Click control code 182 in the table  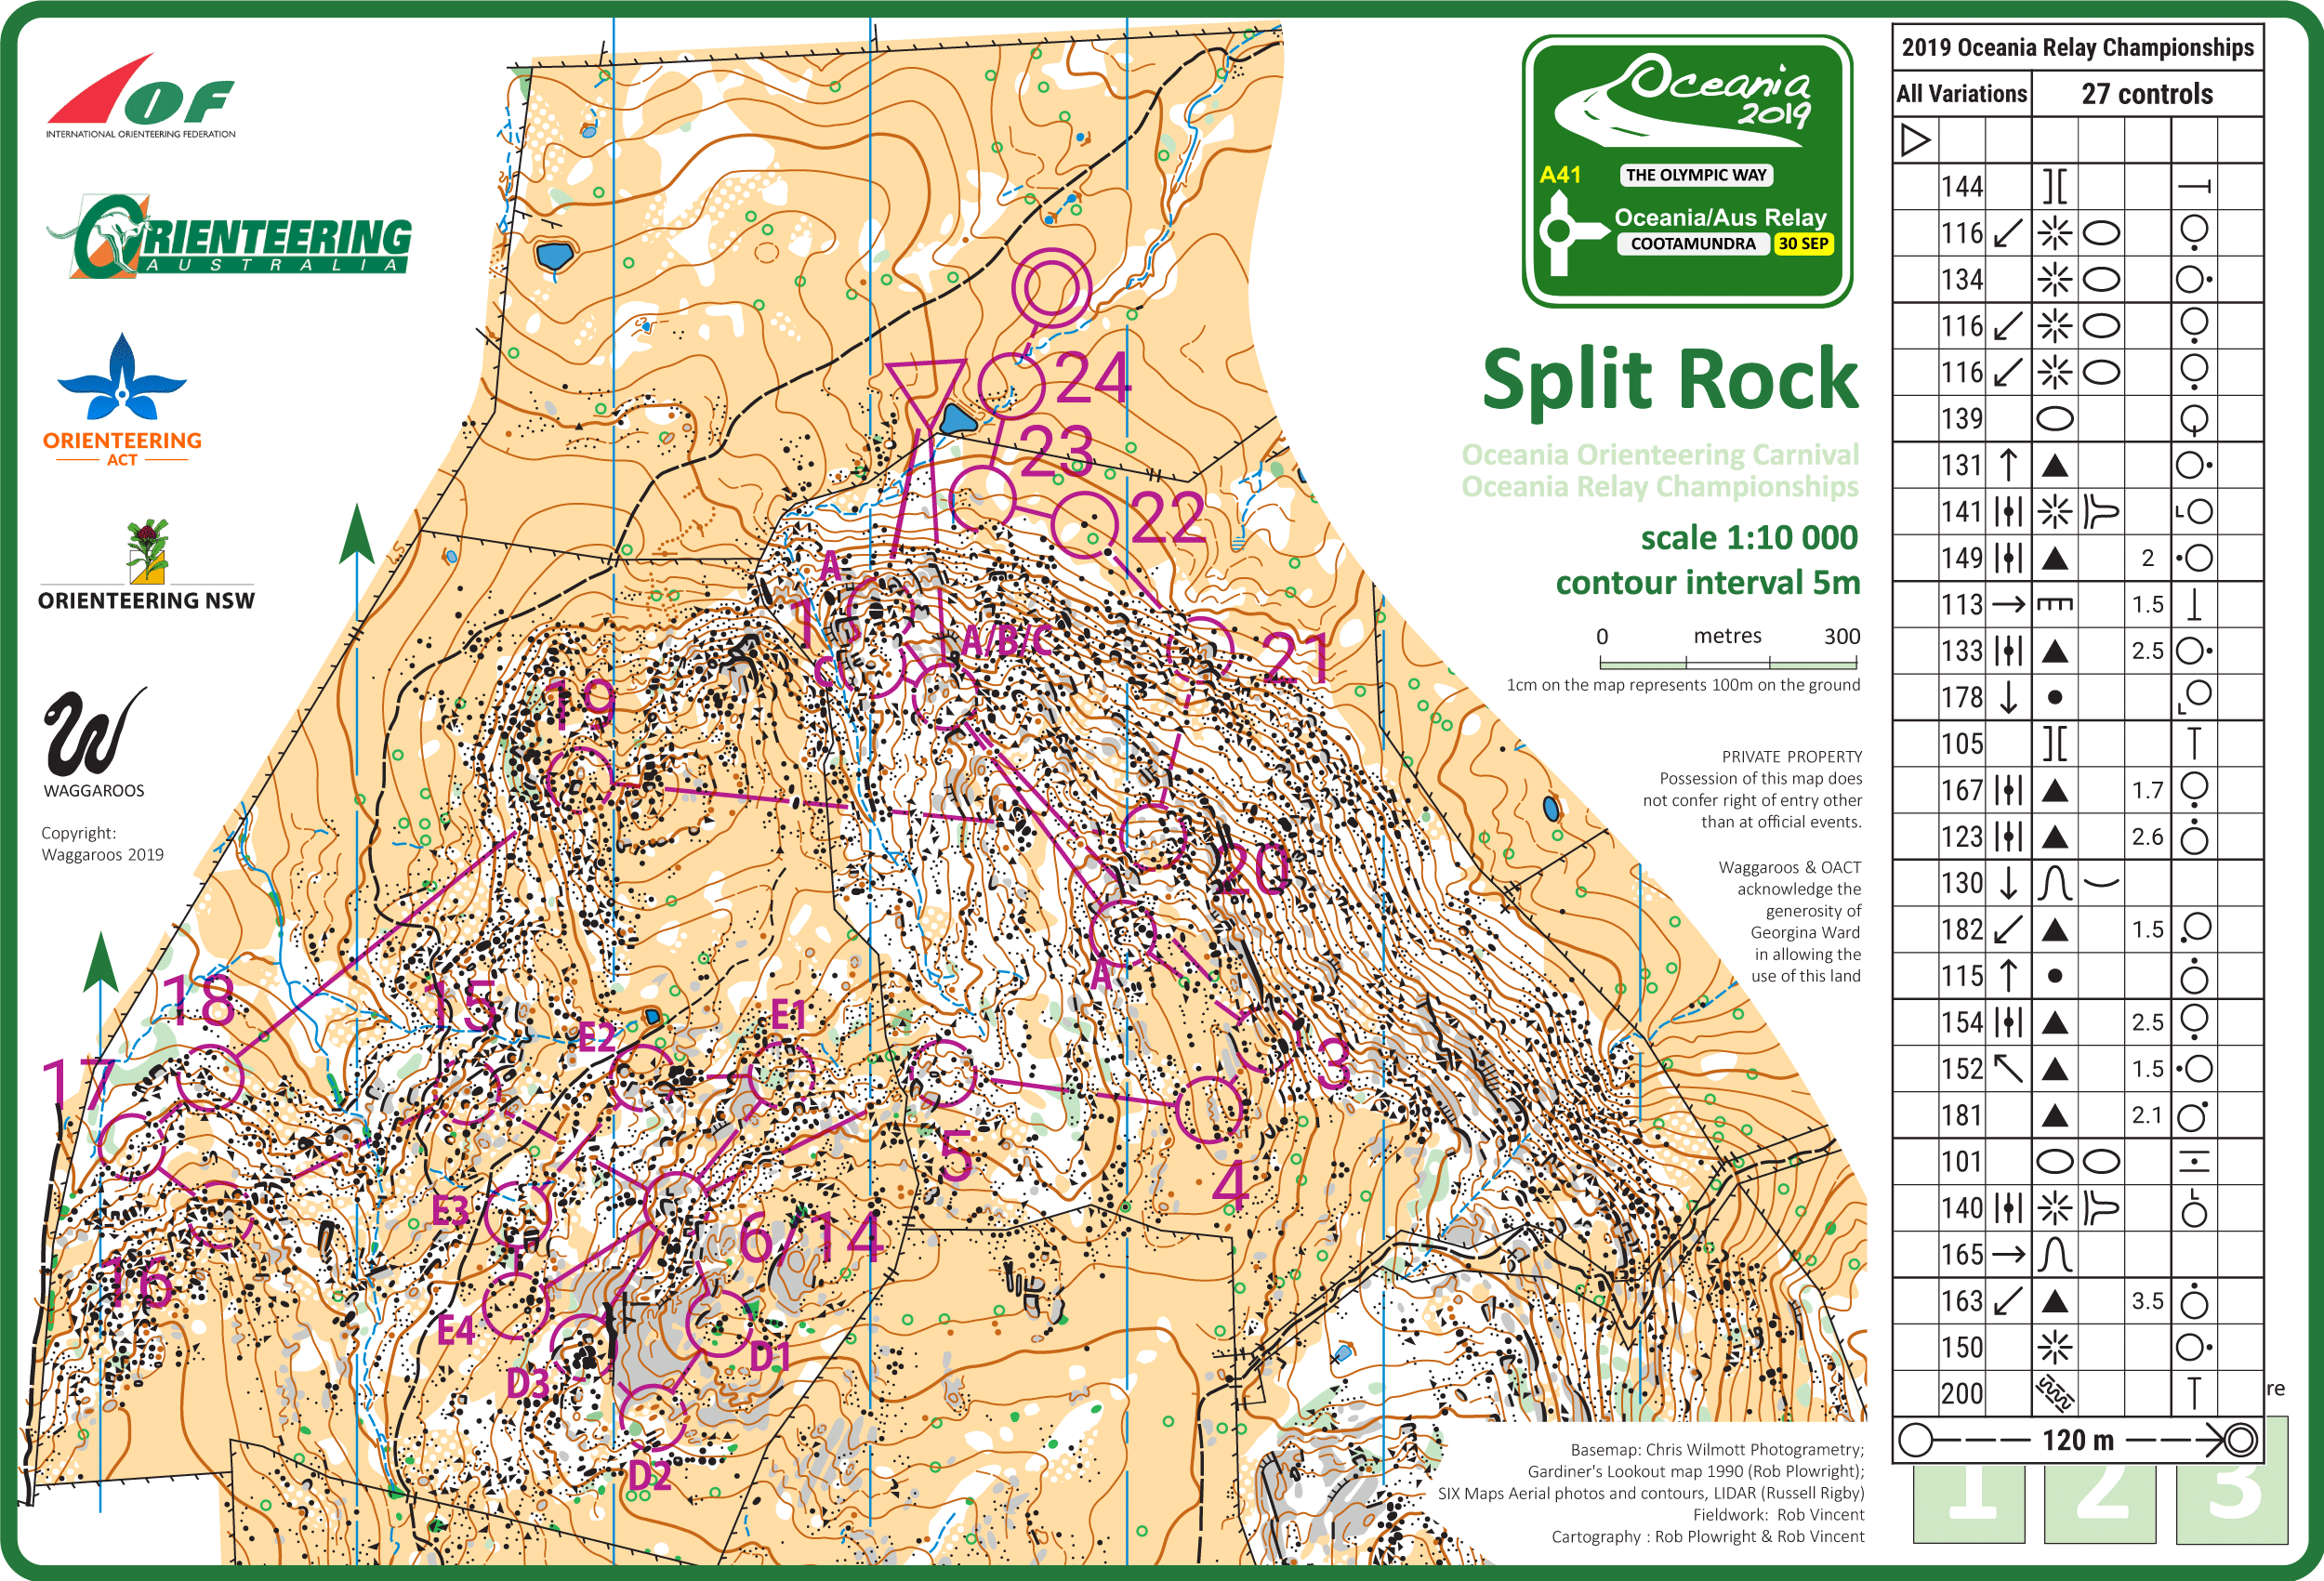[x=1961, y=929]
